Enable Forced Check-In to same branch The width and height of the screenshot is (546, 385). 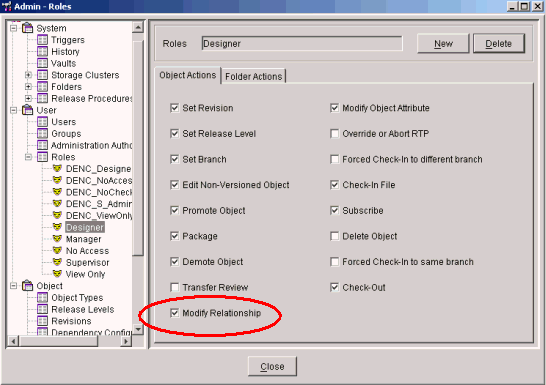[334, 262]
